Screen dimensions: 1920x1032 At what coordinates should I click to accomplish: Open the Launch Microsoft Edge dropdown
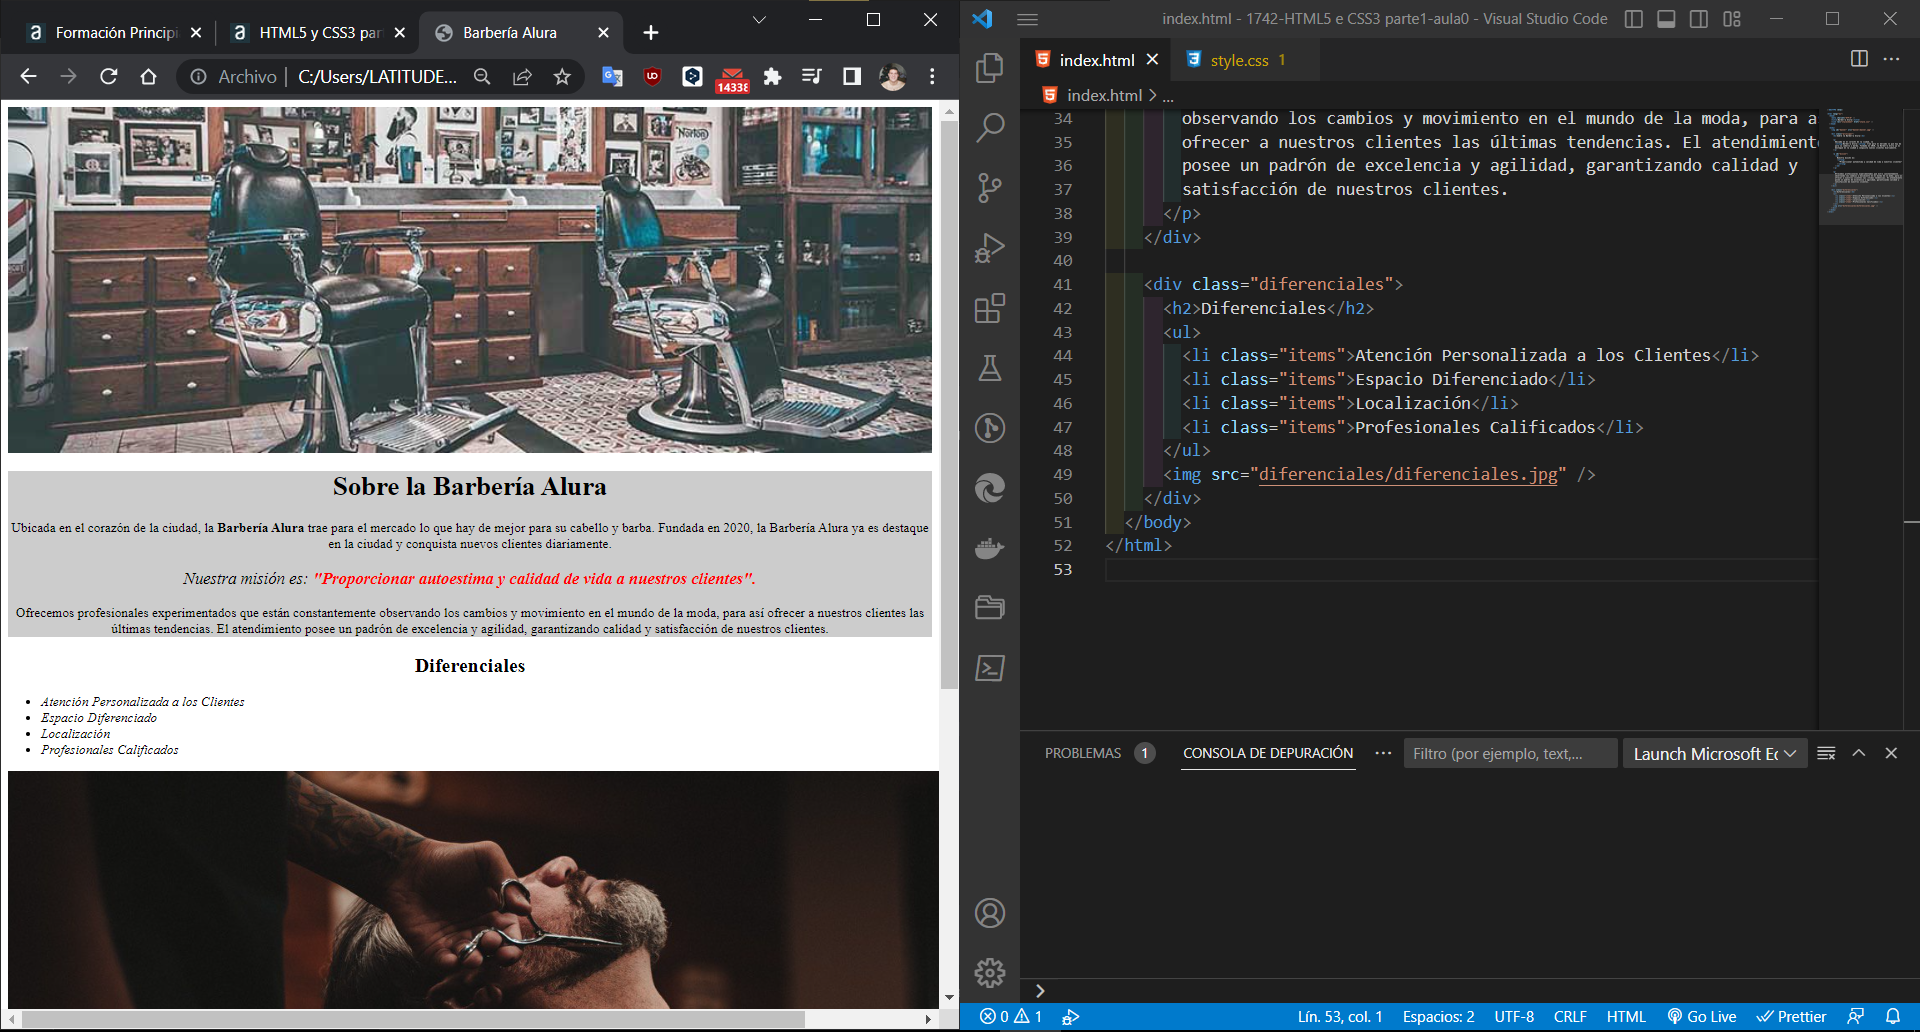coord(1715,754)
